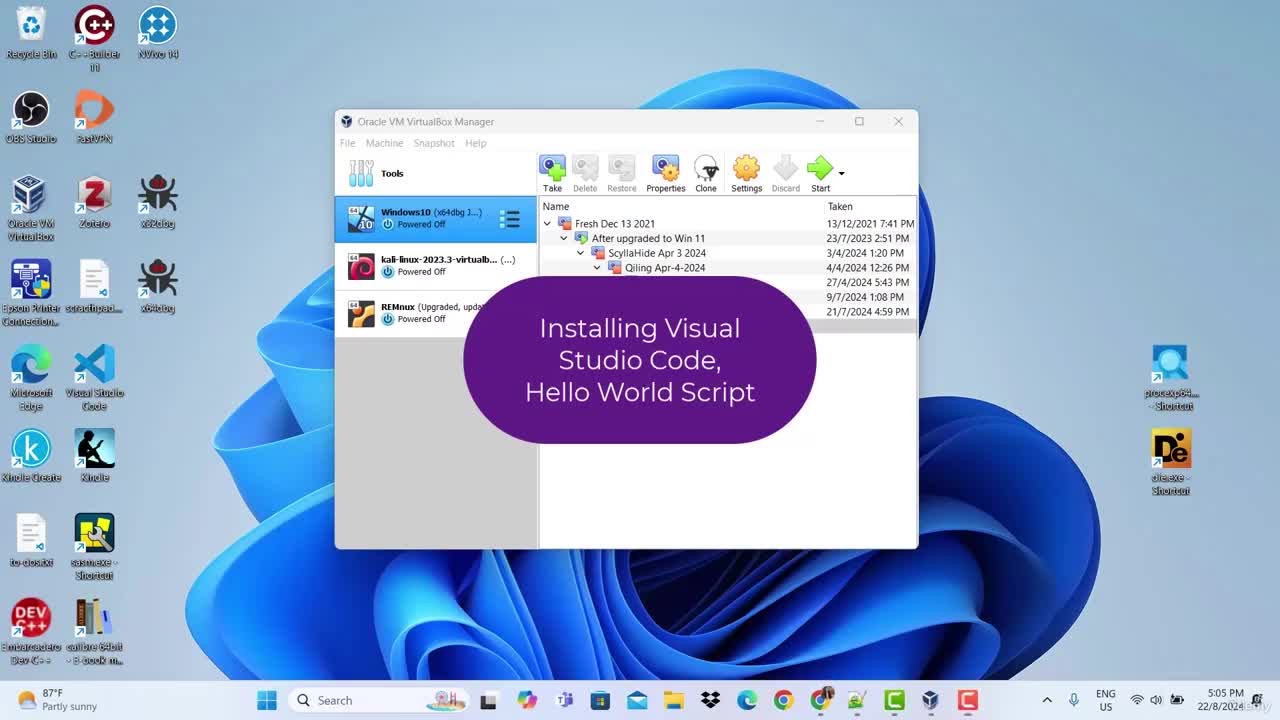Open the Snapshot menu
The height and width of the screenshot is (720, 1280).
(x=434, y=143)
